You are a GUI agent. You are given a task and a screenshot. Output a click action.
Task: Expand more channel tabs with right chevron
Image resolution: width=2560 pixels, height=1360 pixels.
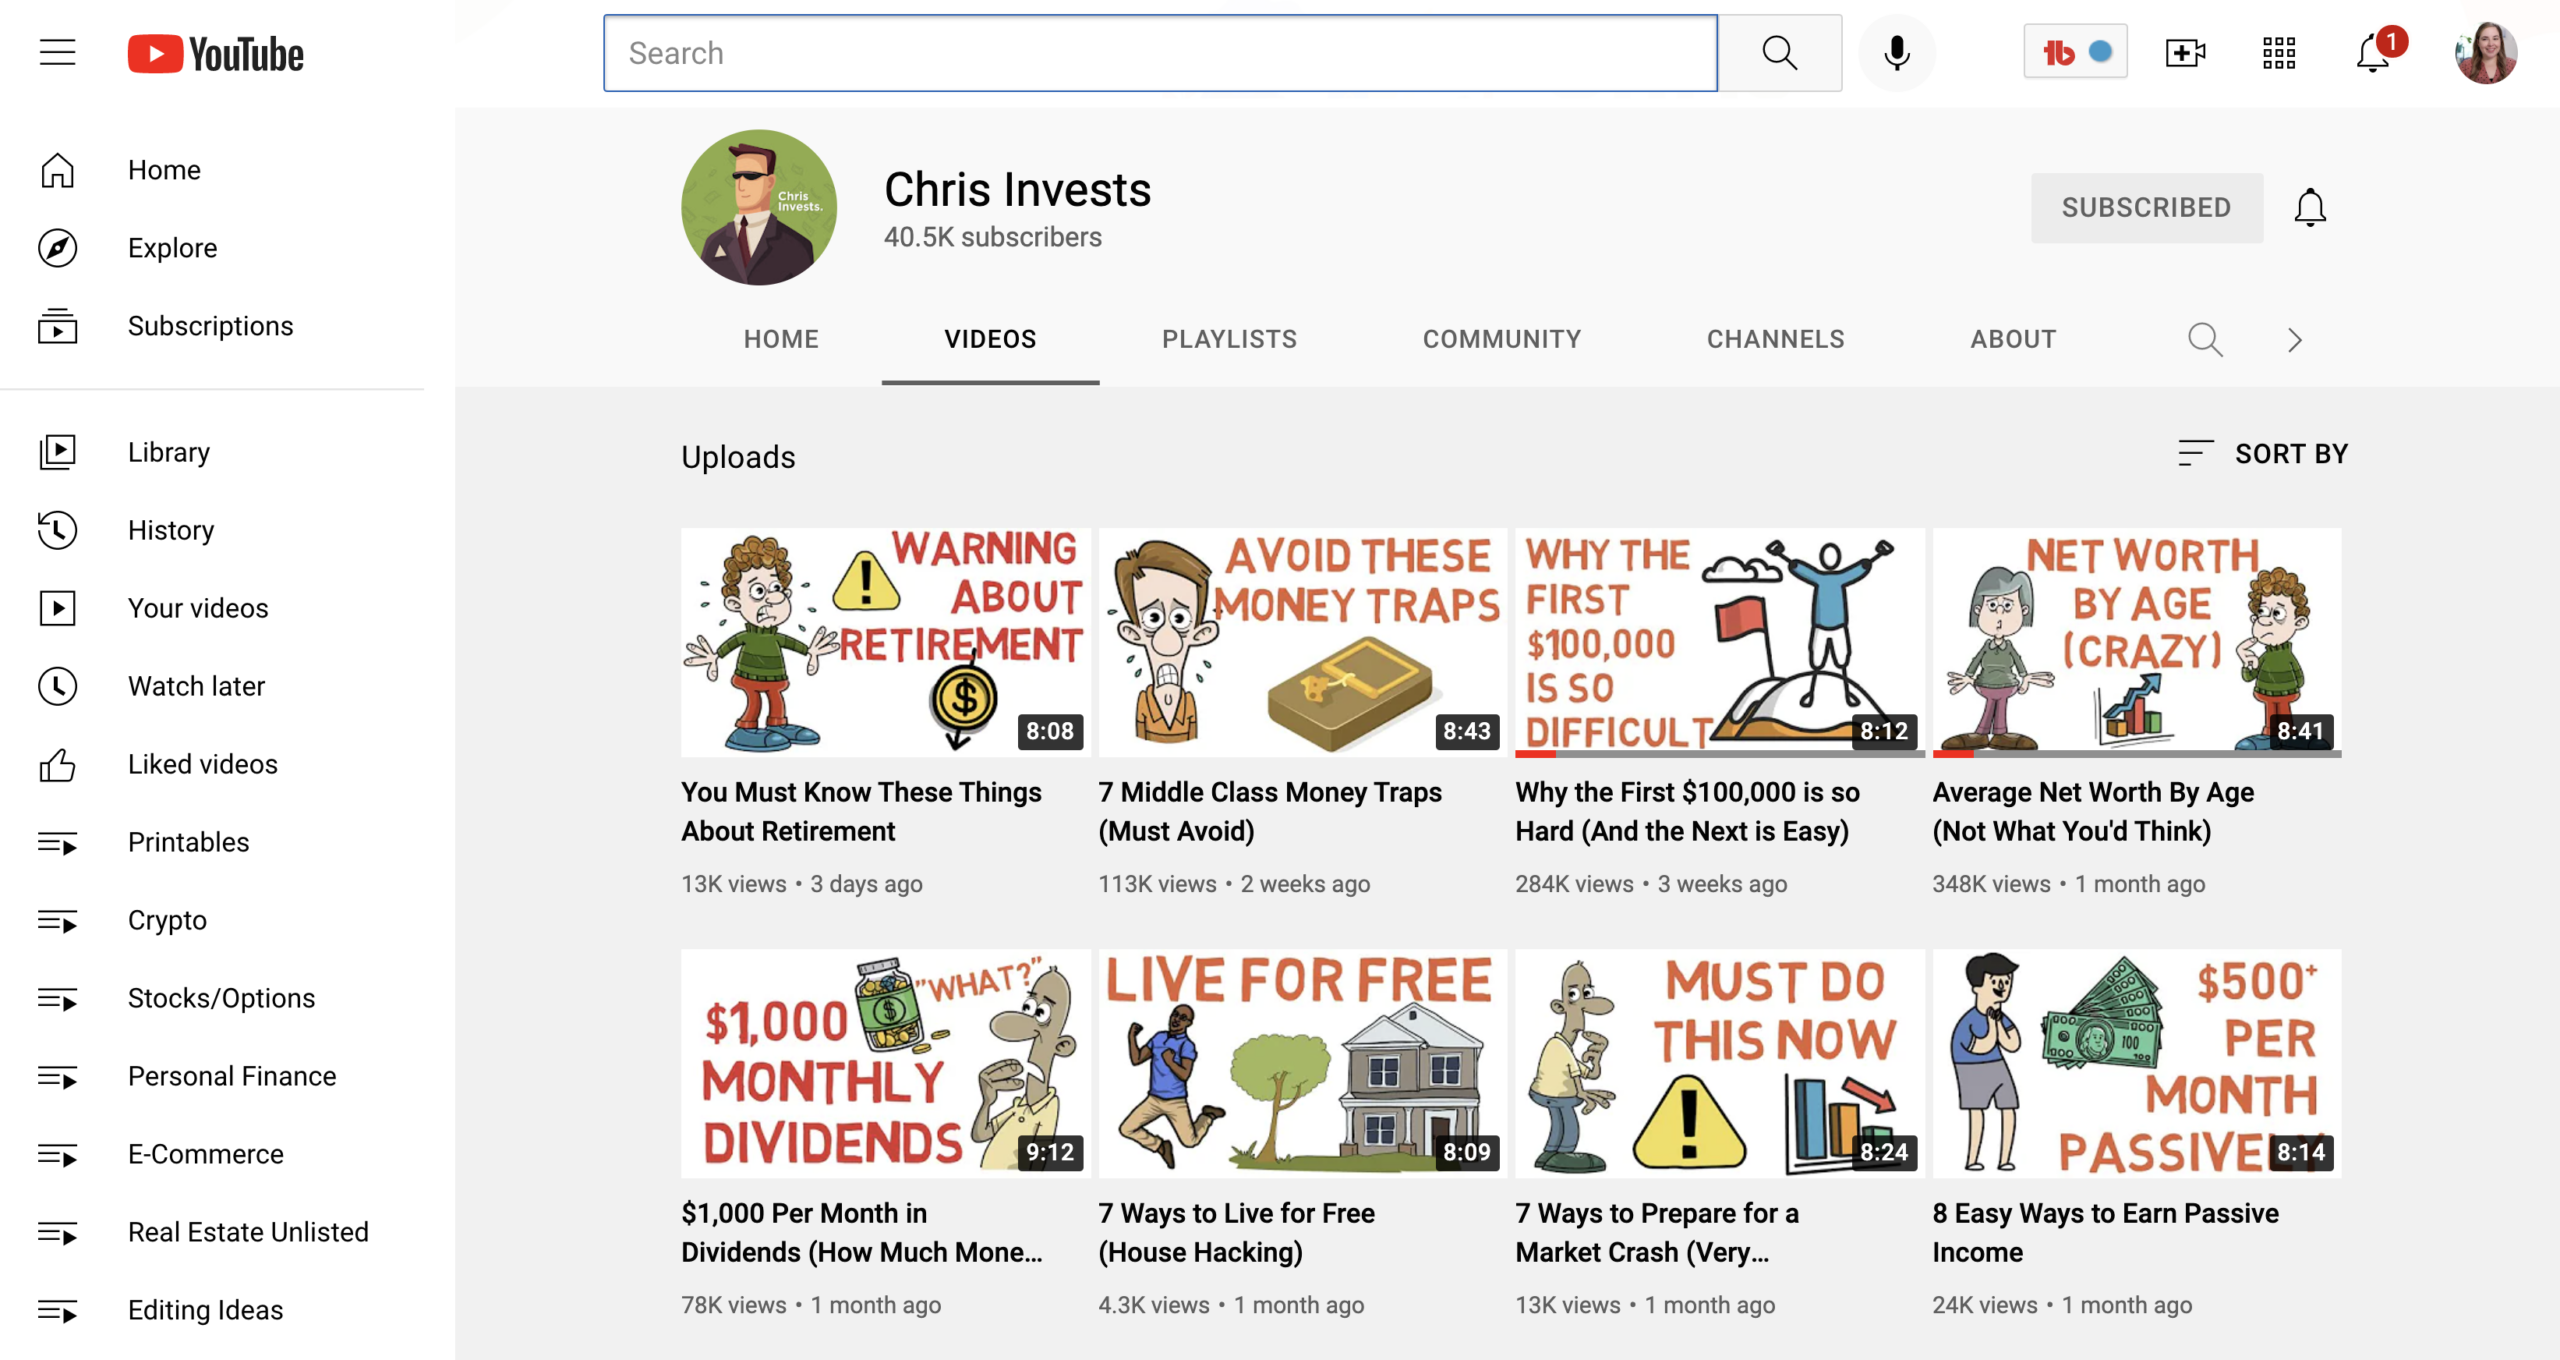point(2295,340)
